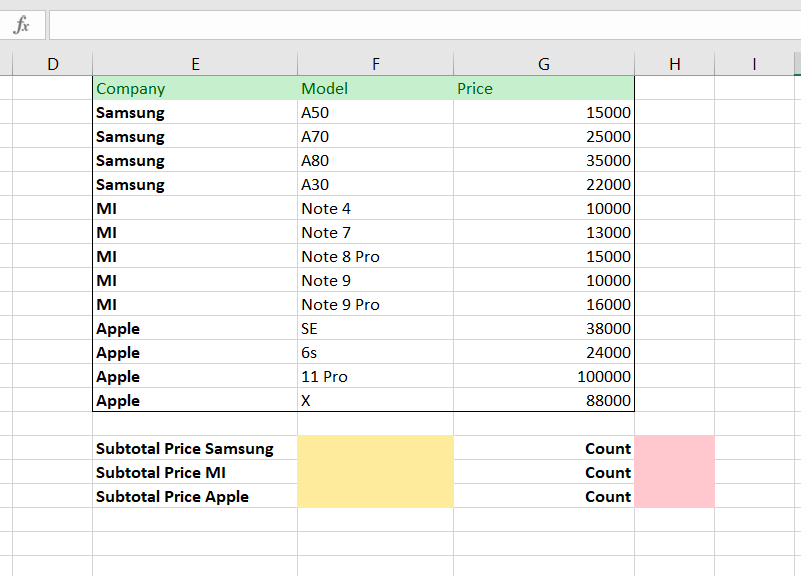Click the Subtotal Price Apple label
The image size is (801, 576).
click(173, 496)
